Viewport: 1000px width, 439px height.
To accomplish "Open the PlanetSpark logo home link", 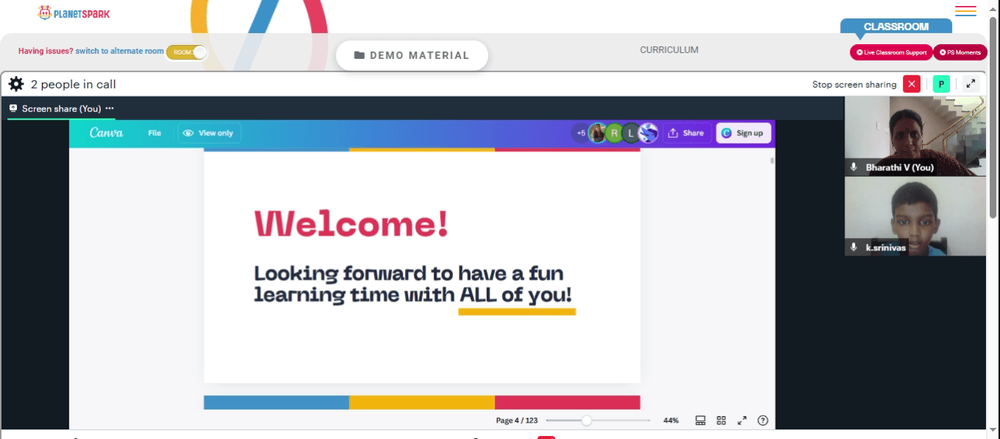I will [74, 13].
